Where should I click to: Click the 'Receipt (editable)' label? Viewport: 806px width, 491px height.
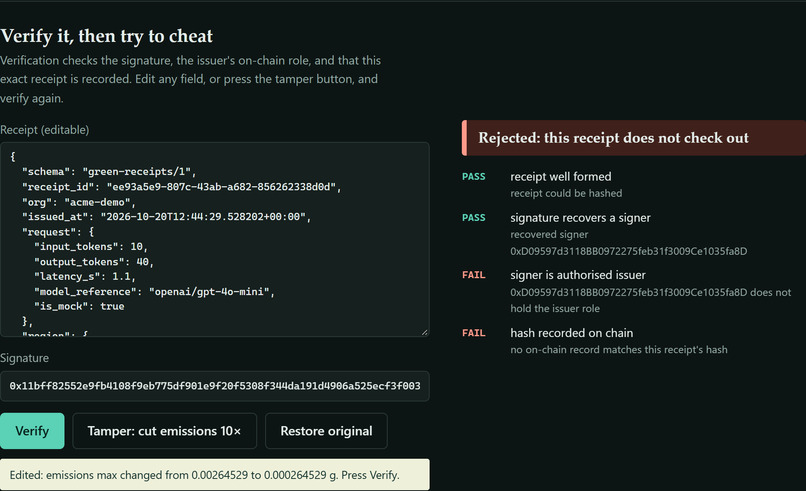coord(45,130)
